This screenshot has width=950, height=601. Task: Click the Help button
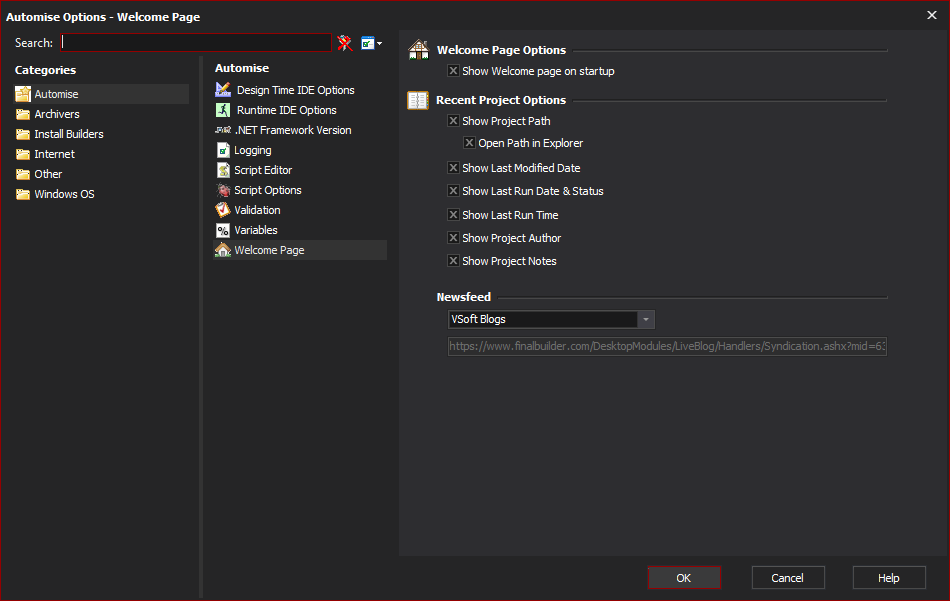point(889,577)
